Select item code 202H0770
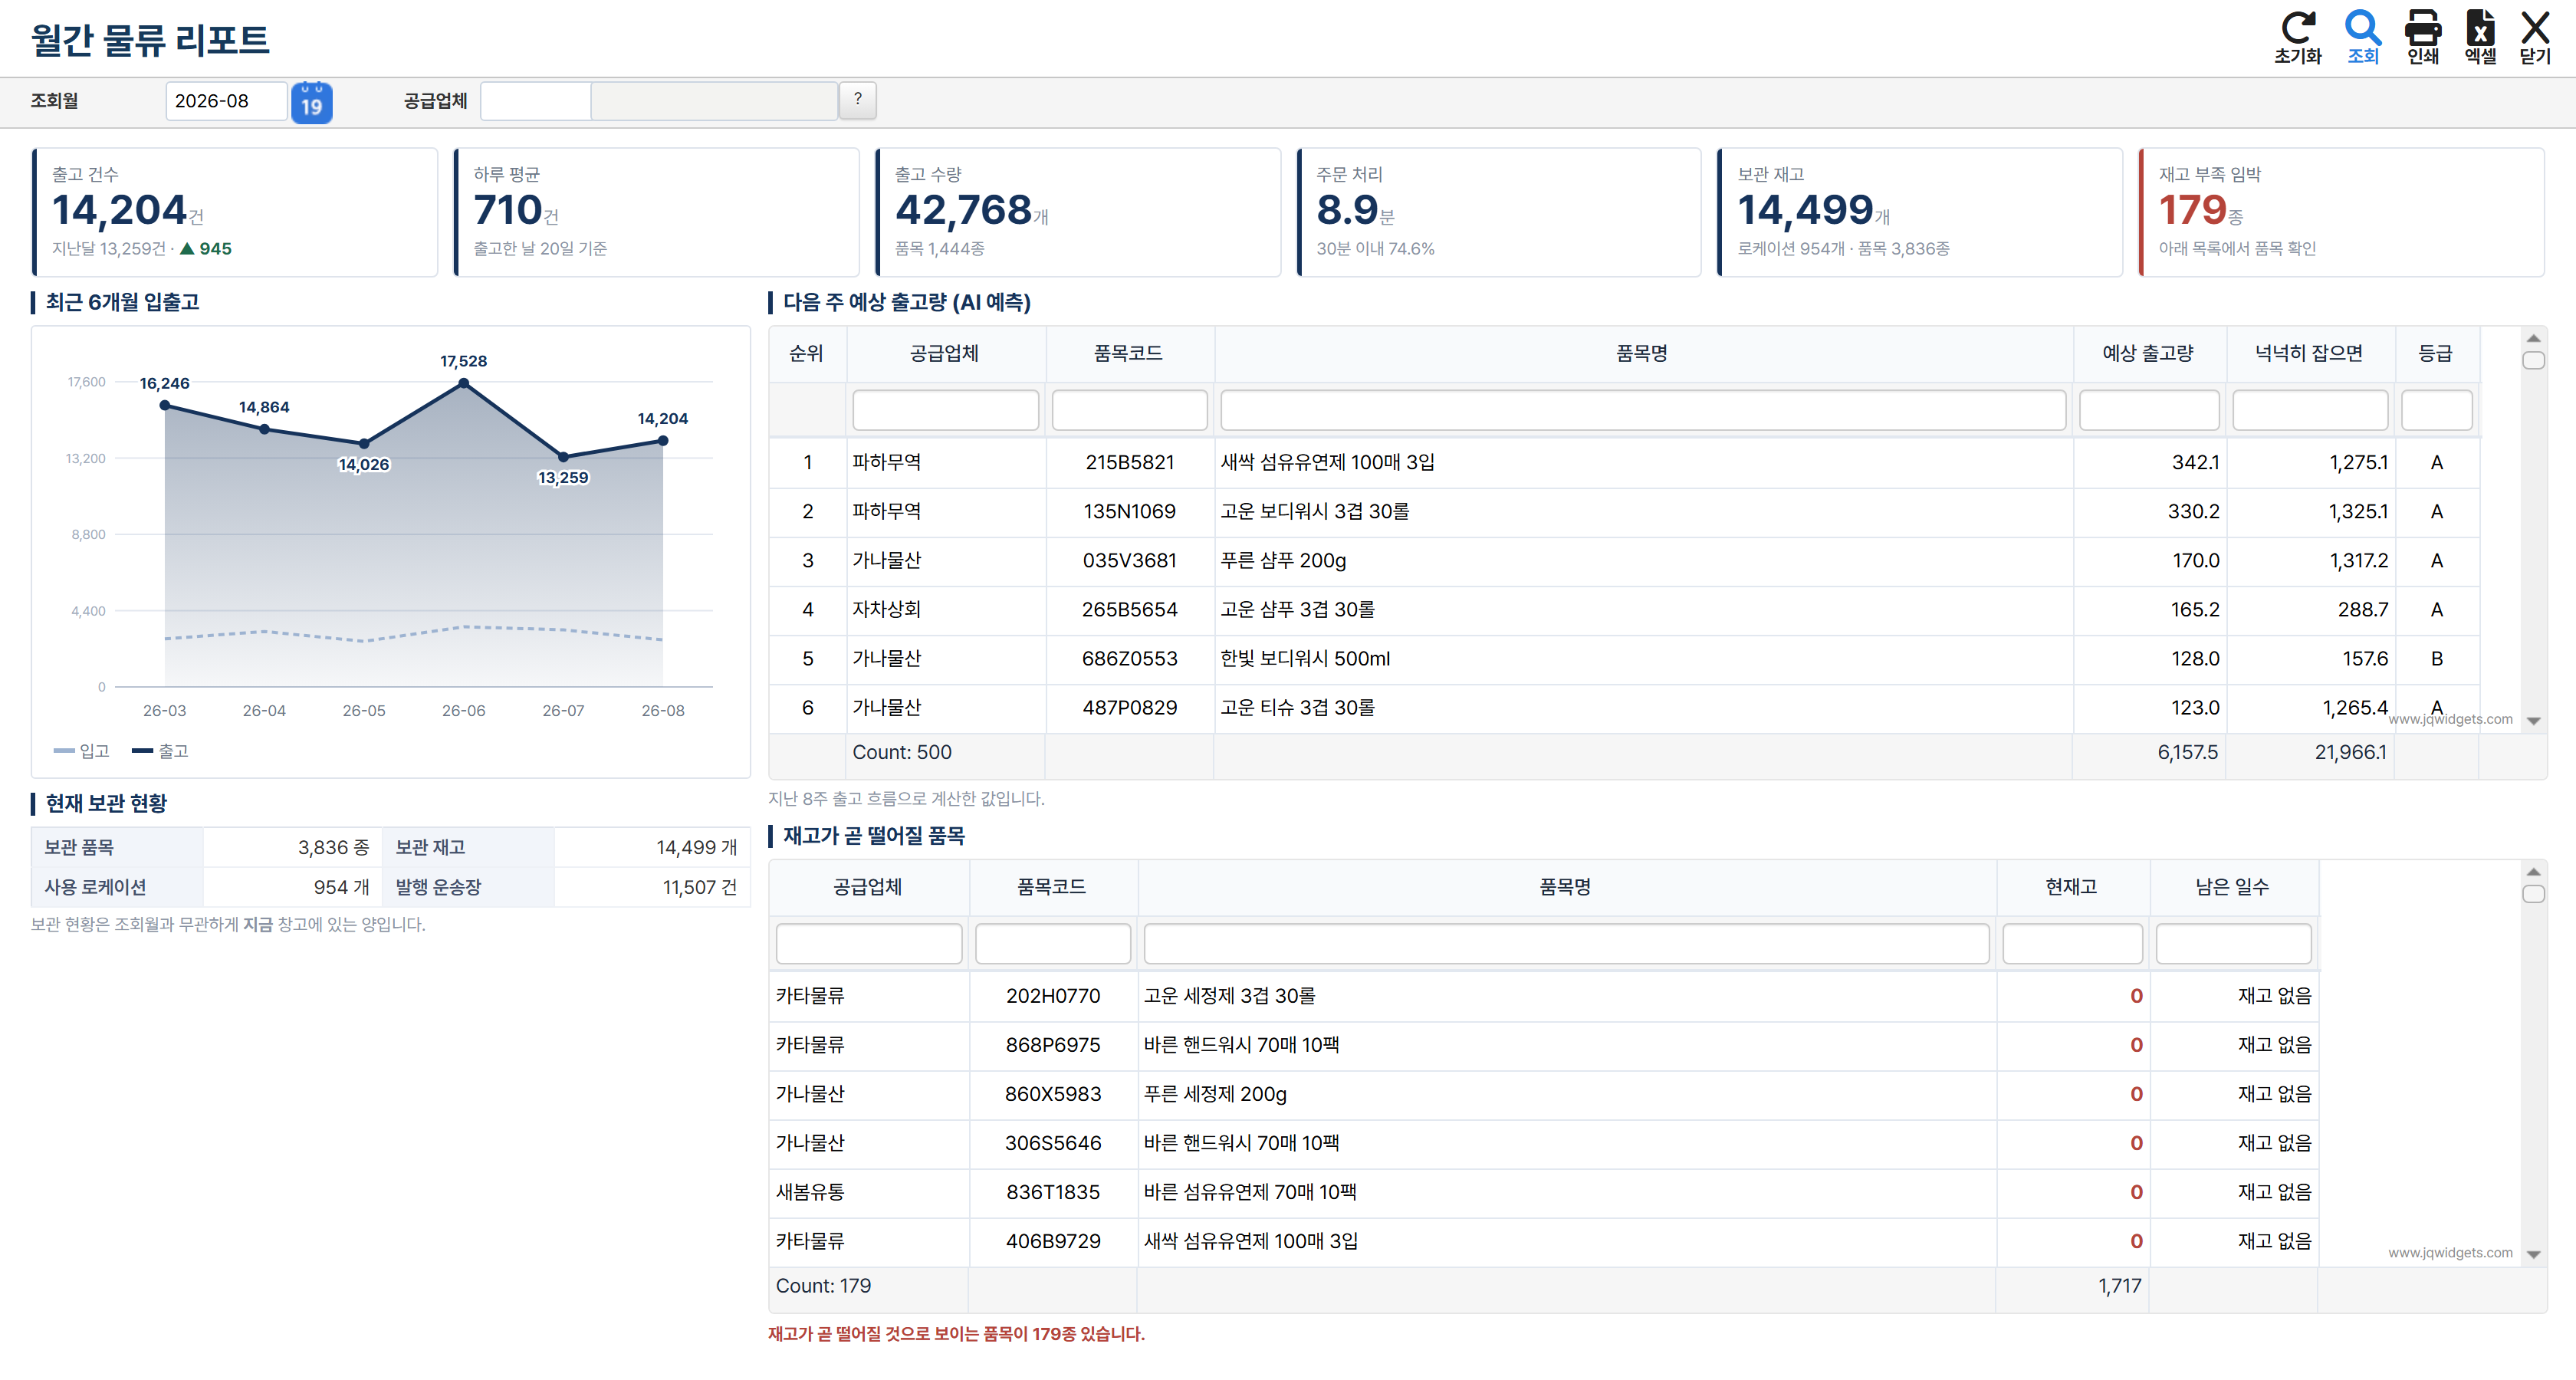Screen dimensions: 2576x1380 tap(1052, 996)
